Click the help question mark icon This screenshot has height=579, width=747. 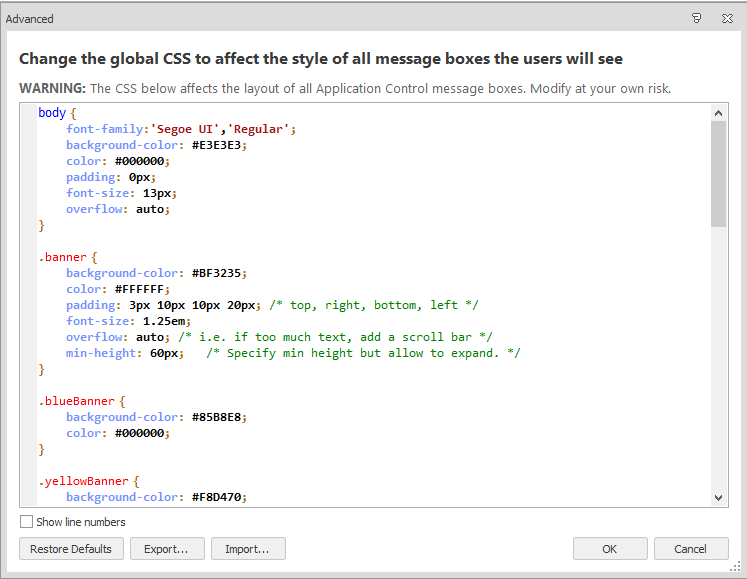[x=697, y=18]
